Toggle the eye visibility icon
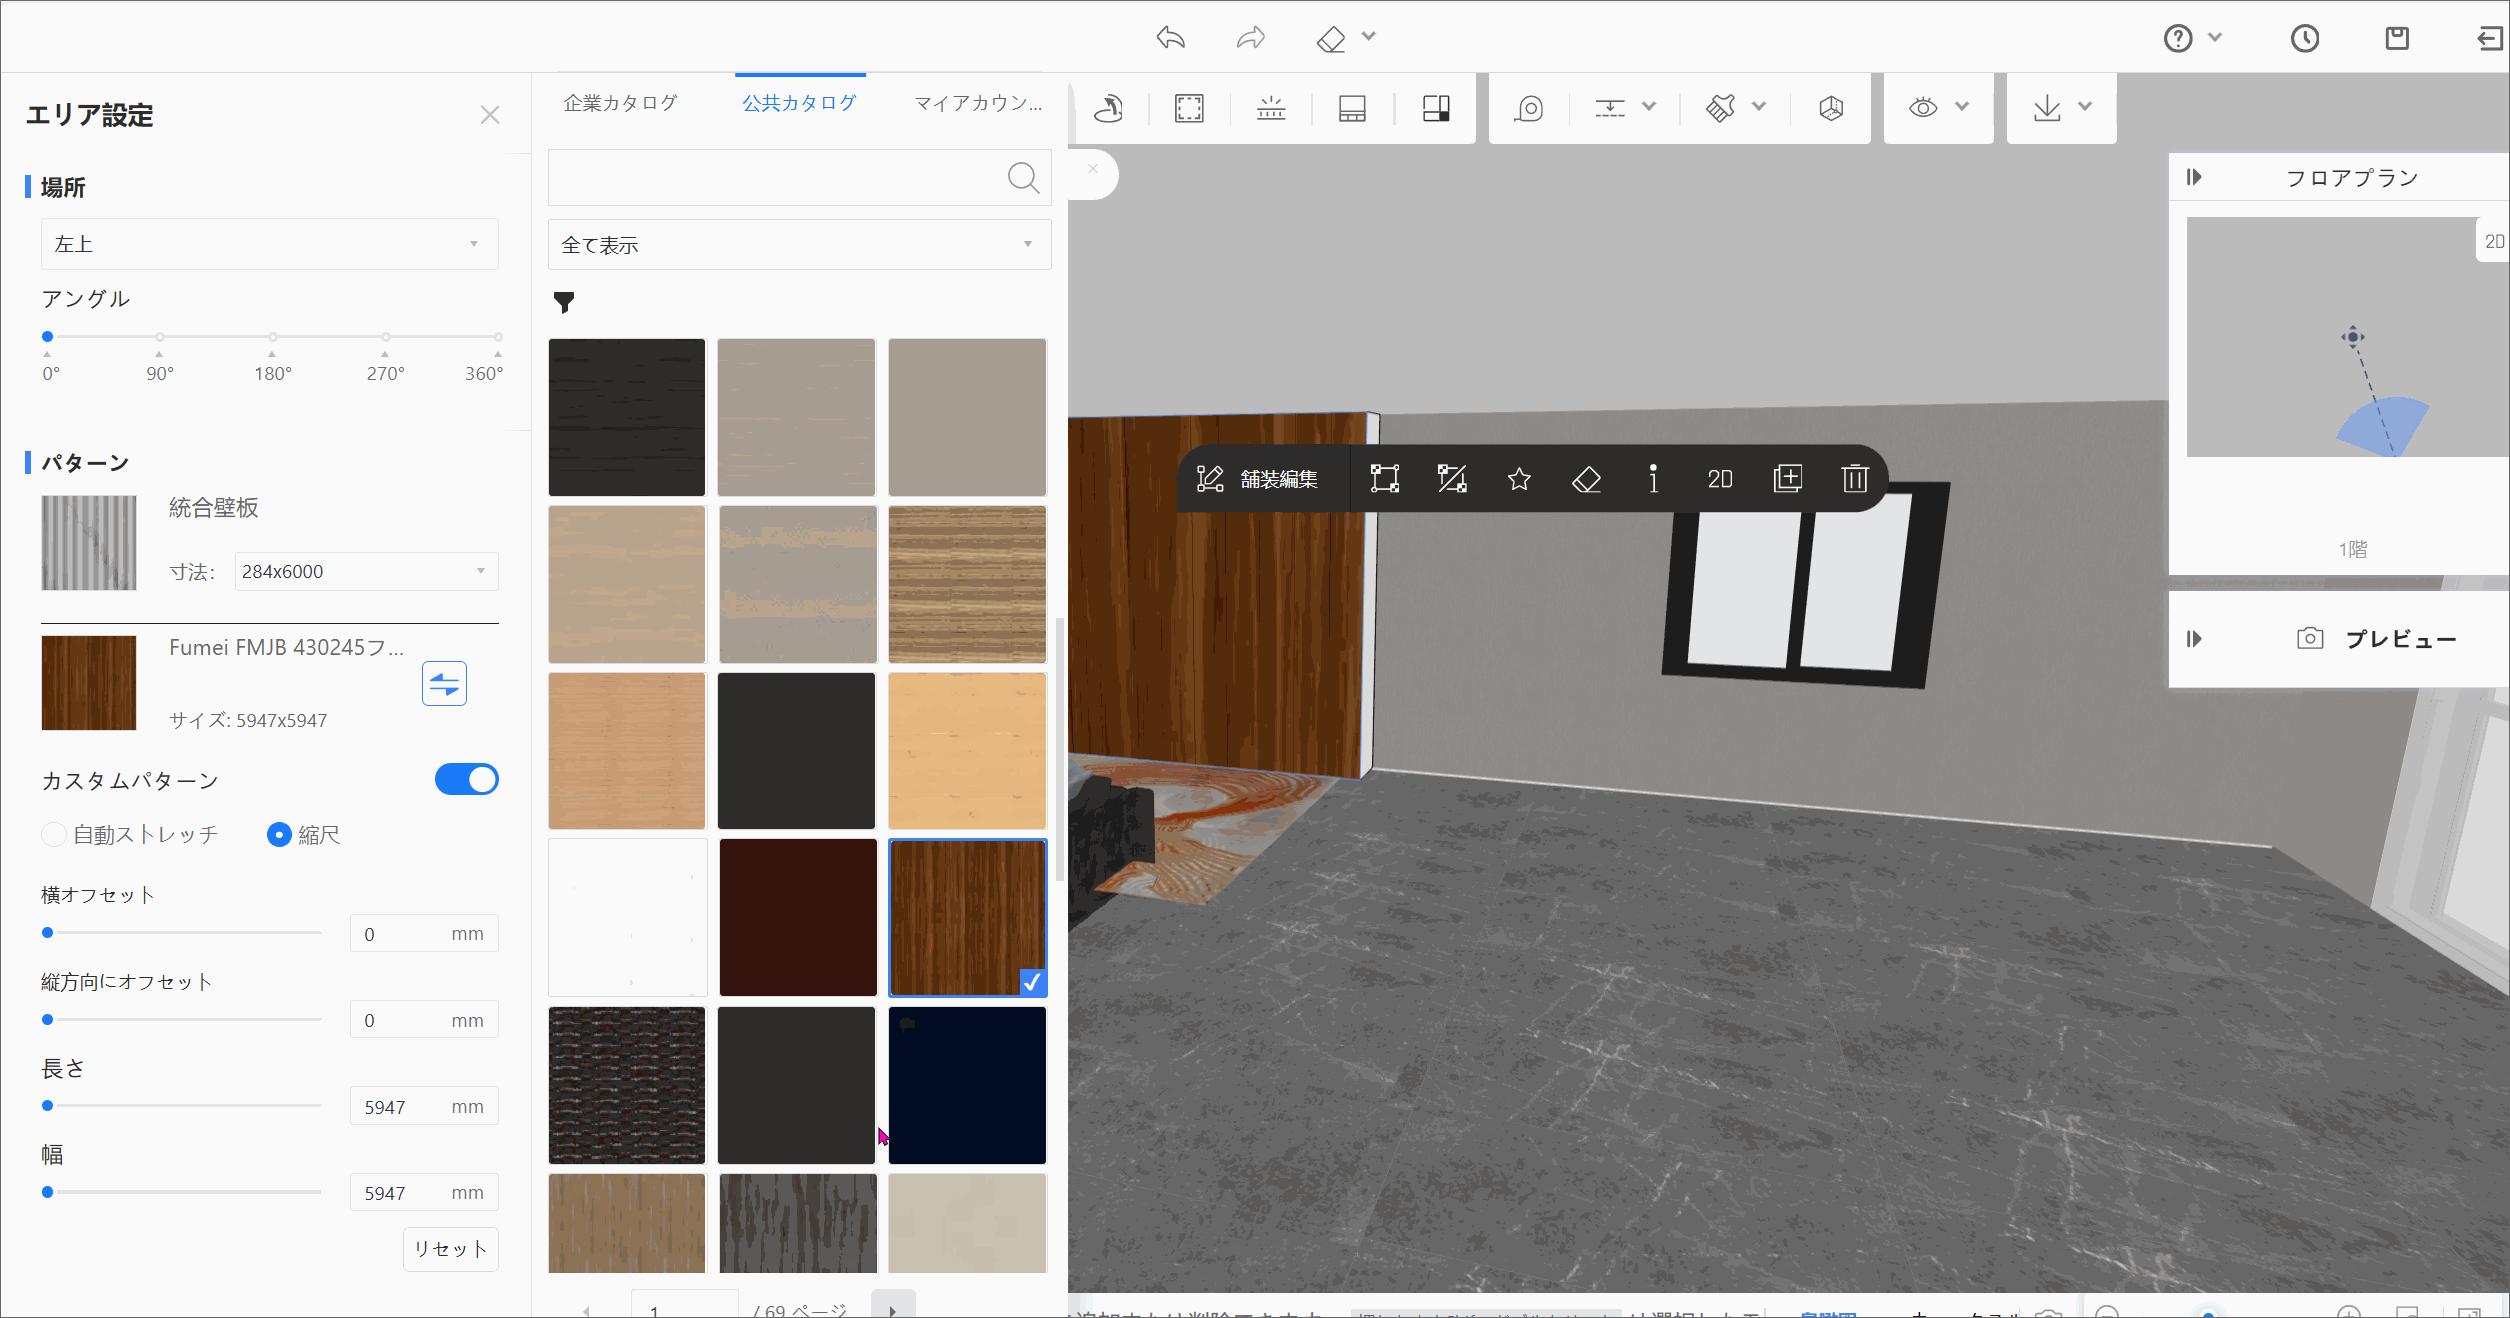The image size is (2510, 1318). 1923,108
